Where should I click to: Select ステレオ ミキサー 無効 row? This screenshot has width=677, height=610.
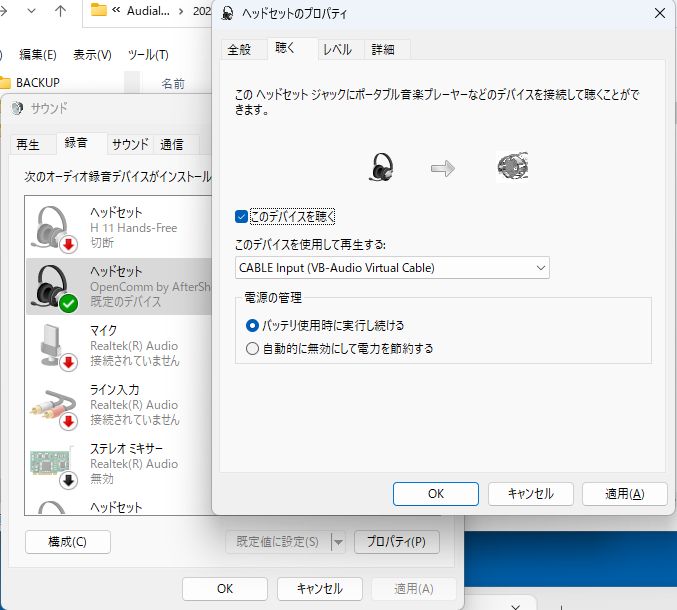pos(119,465)
